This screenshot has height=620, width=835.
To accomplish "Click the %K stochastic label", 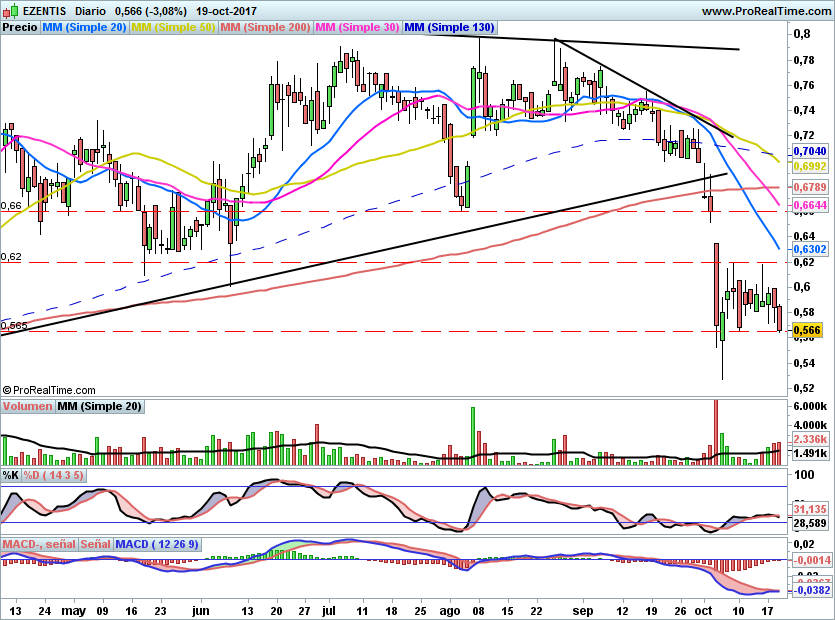I will point(11,475).
